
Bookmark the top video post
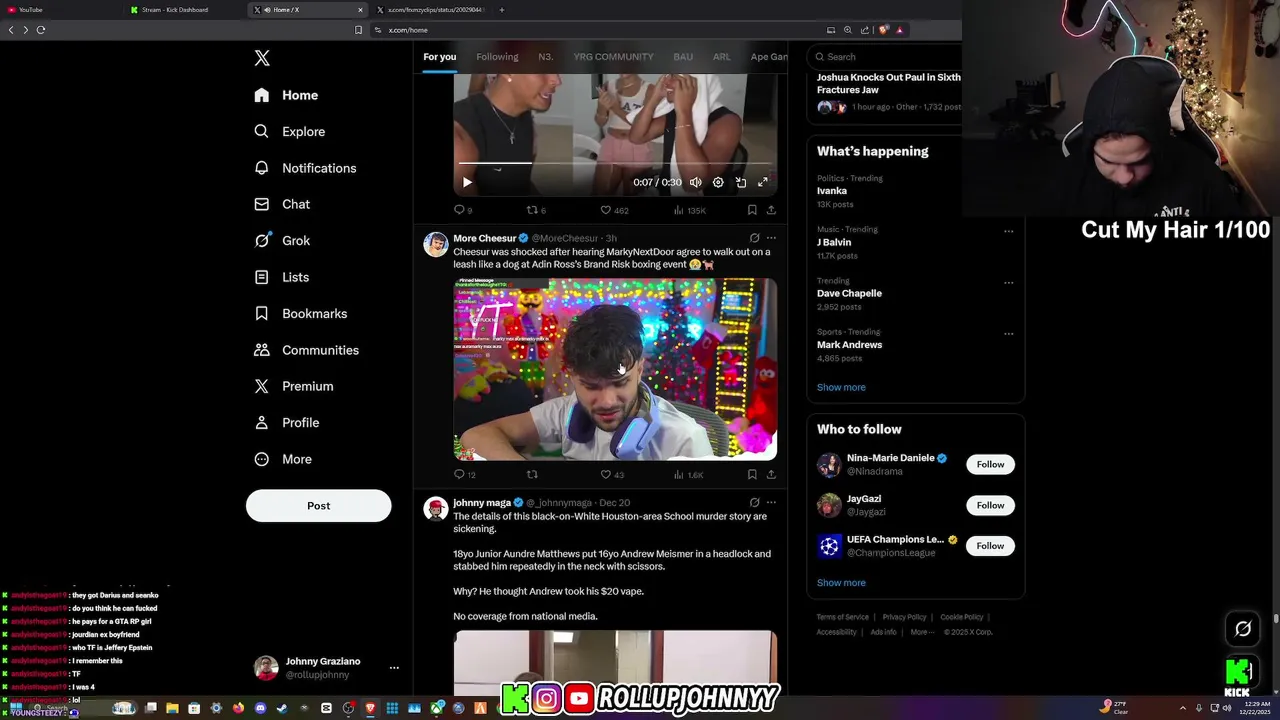pyautogui.click(x=752, y=210)
